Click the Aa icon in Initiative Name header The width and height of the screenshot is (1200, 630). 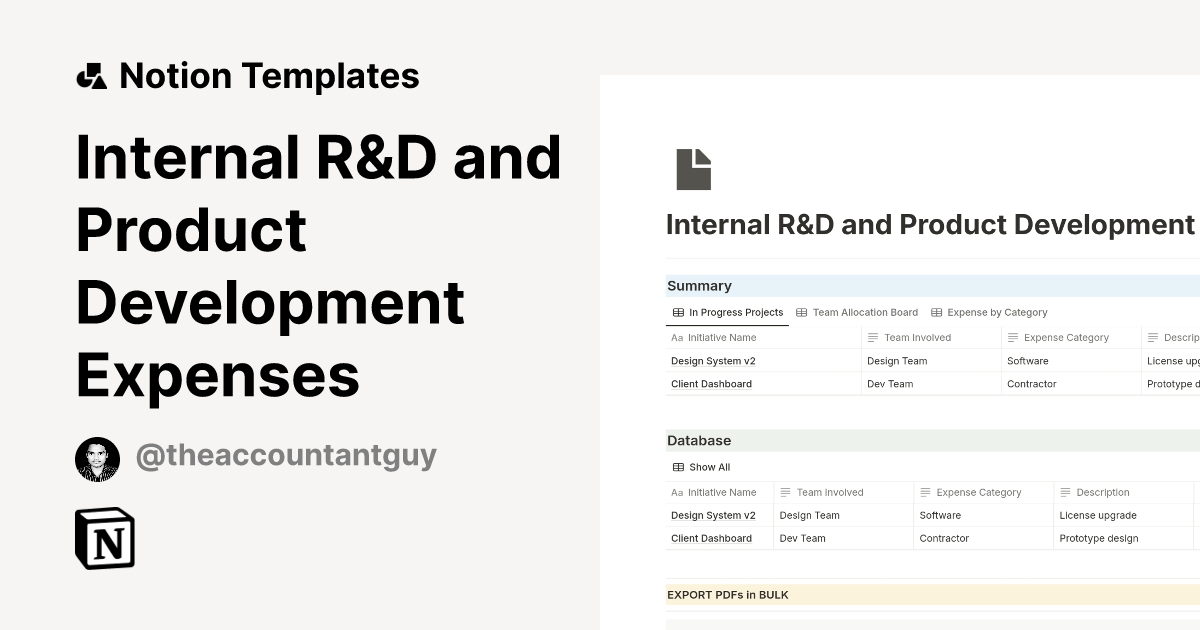(676, 338)
